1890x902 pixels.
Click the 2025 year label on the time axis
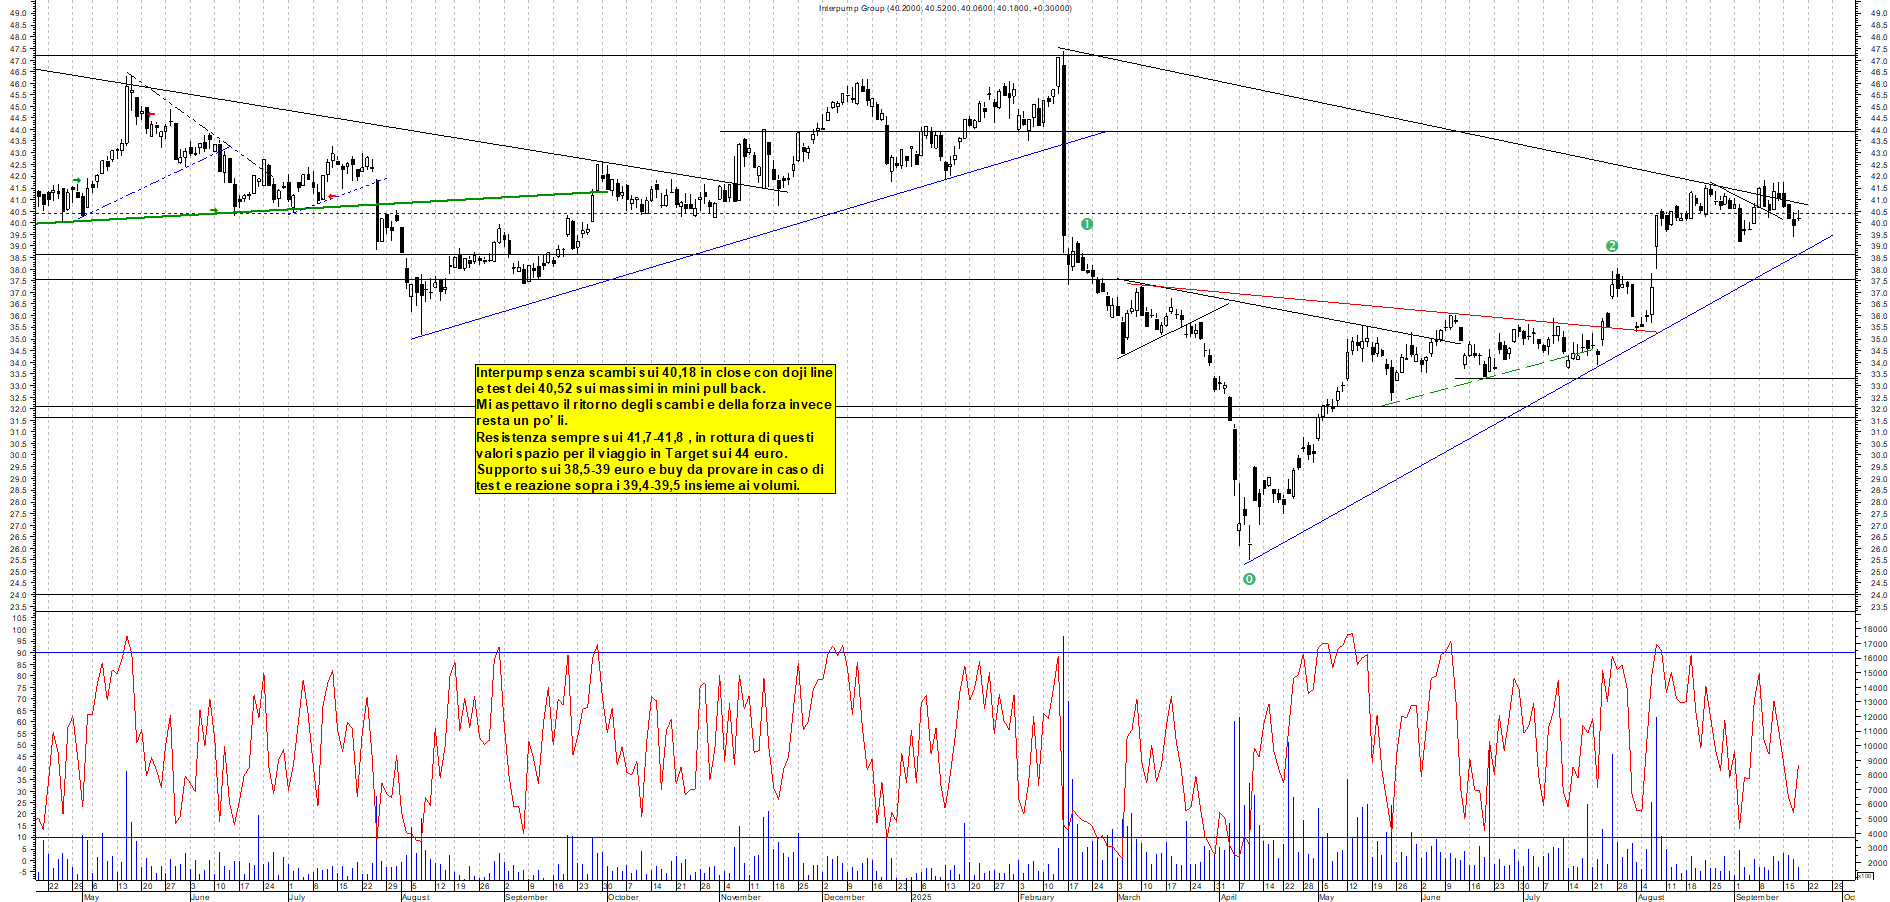[x=922, y=897]
